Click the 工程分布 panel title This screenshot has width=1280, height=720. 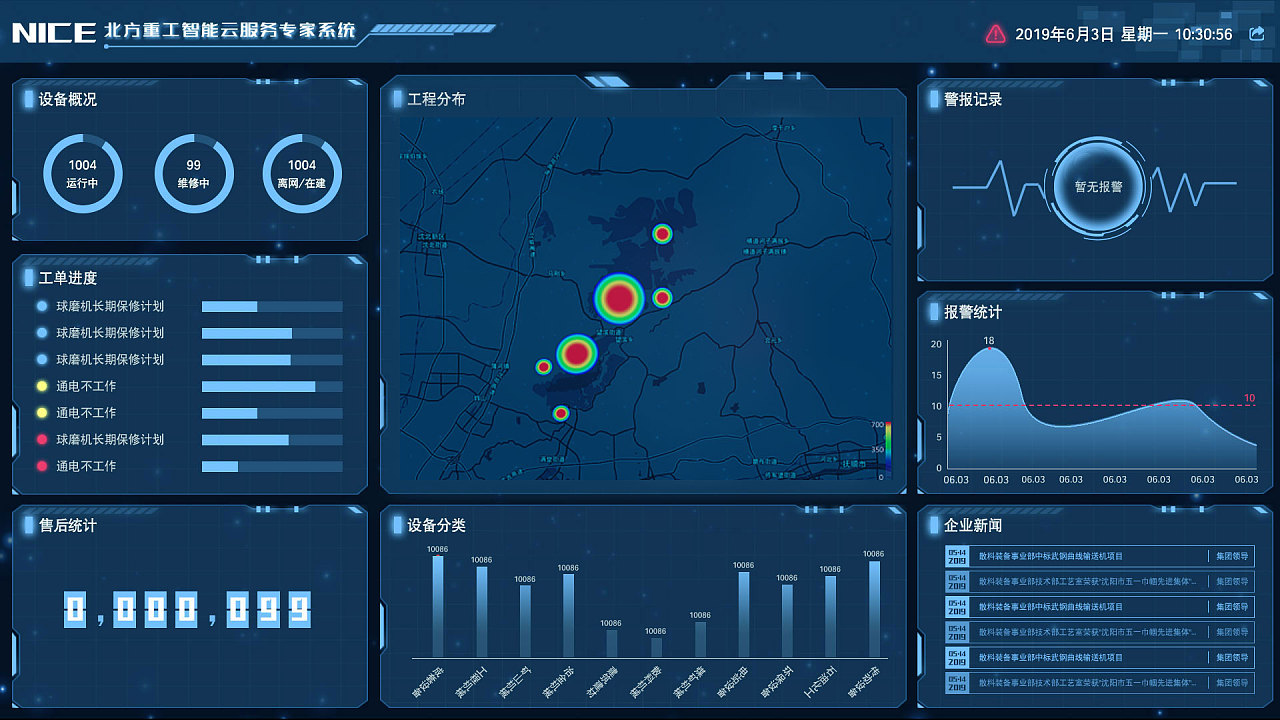[x=437, y=99]
